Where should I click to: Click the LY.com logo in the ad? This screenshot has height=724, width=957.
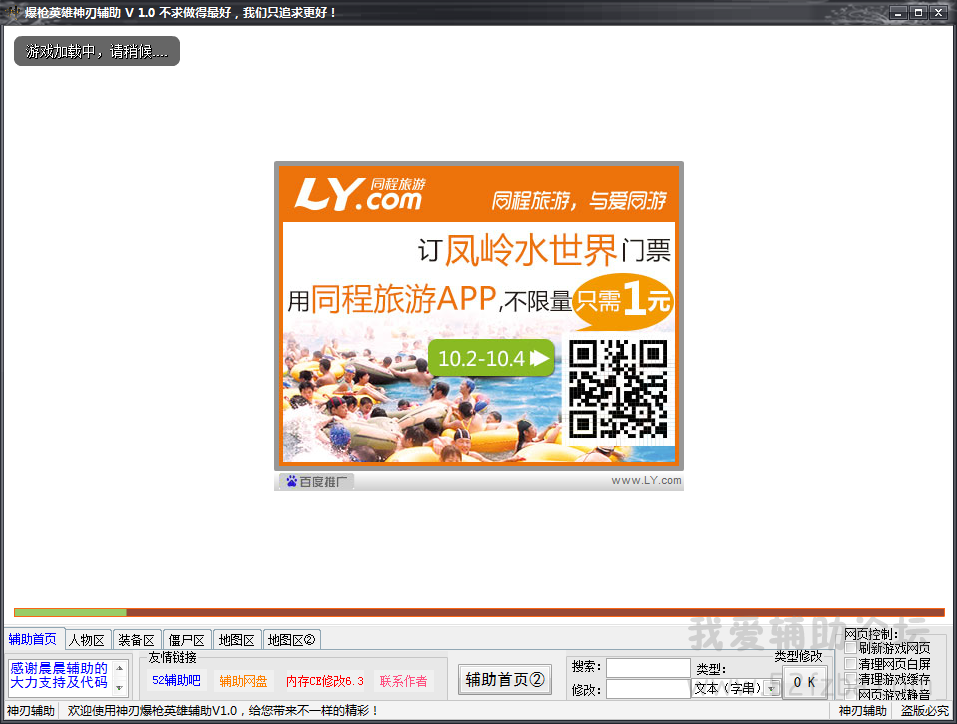click(357, 195)
